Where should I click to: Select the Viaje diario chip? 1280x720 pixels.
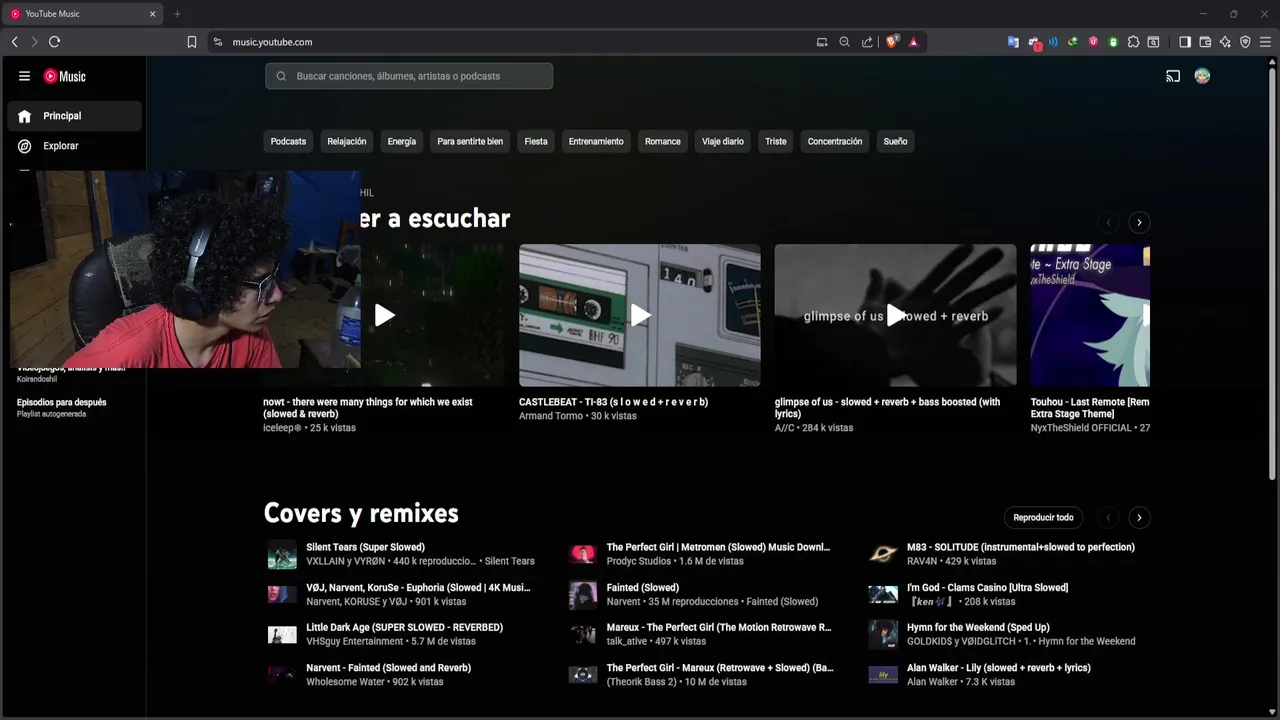(723, 141)
